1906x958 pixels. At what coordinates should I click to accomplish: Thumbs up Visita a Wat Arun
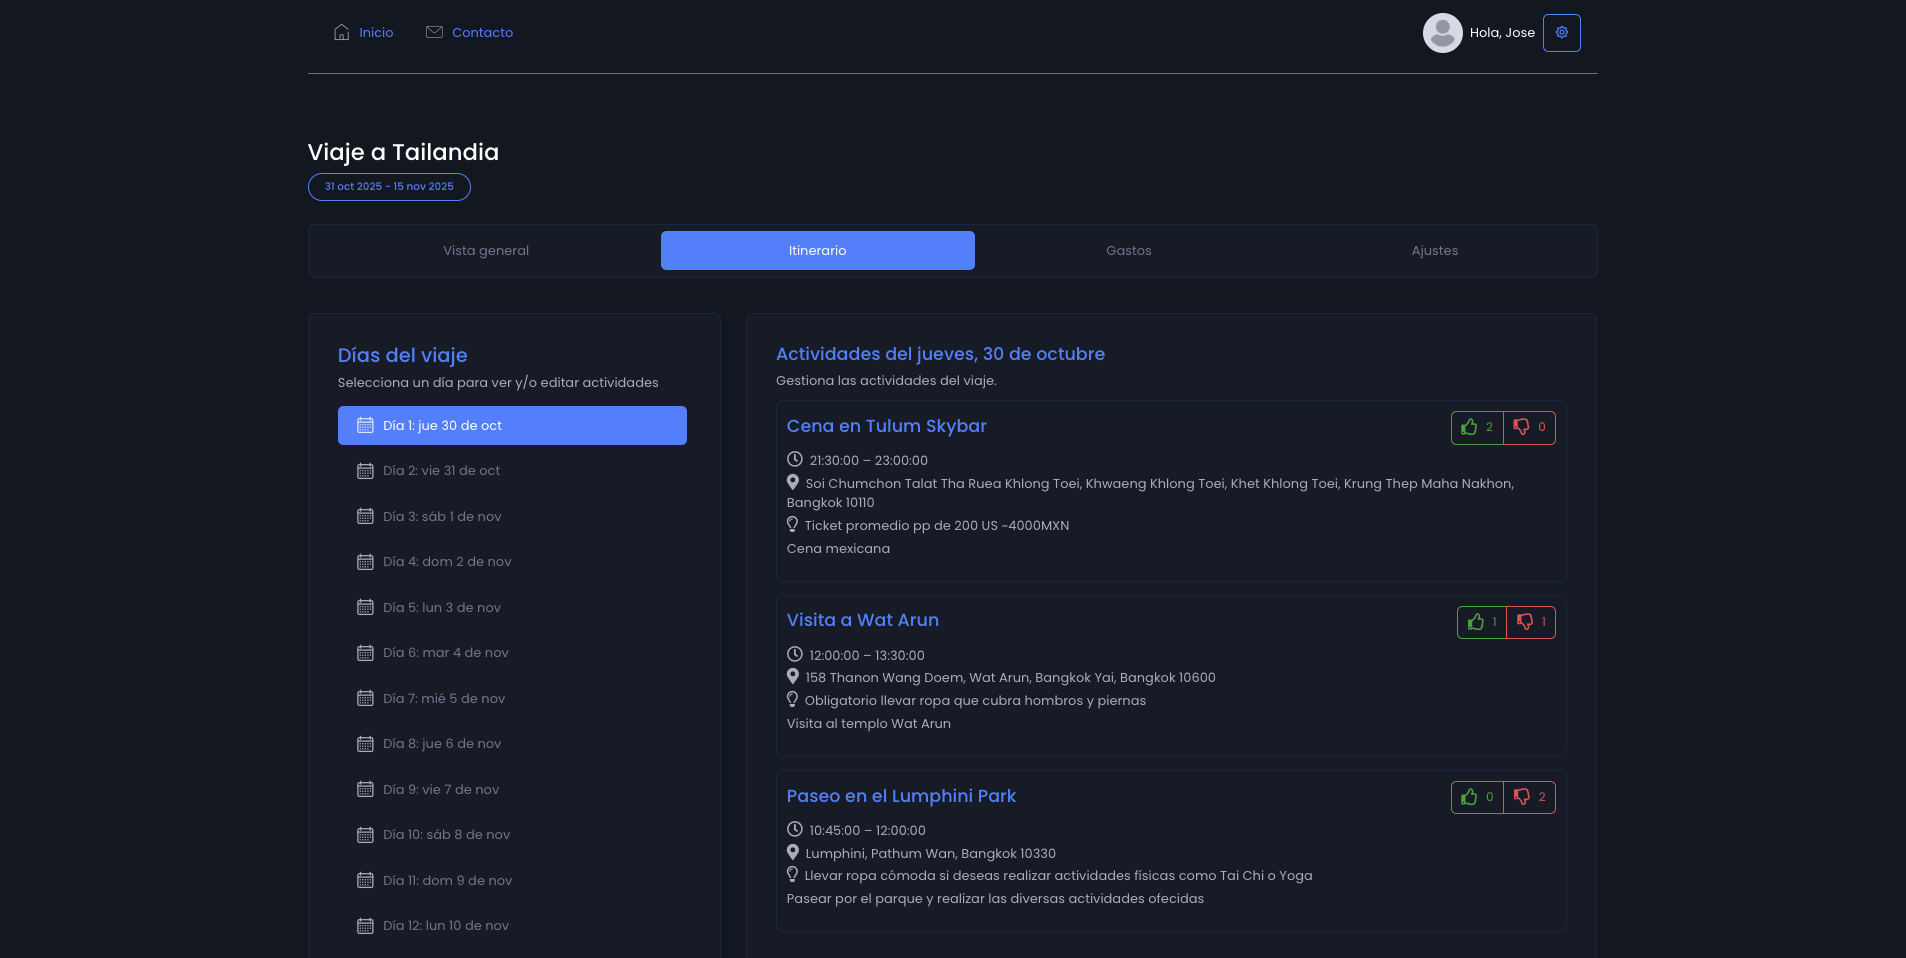(1482, 622)
